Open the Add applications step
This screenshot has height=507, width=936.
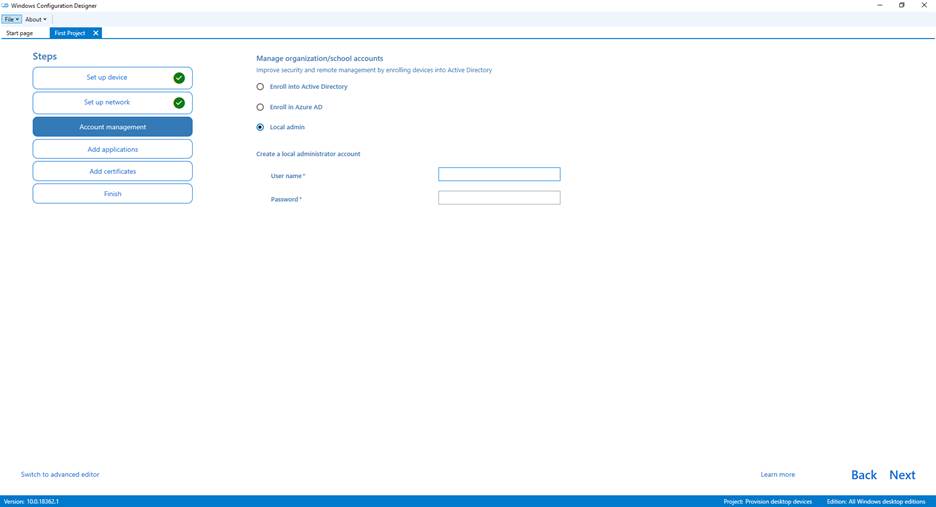[112, 149]
